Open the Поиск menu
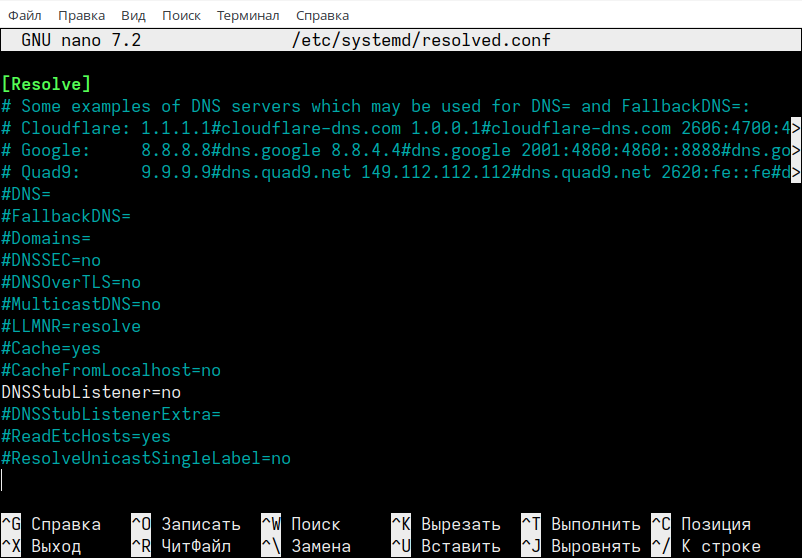 pyautogui.click(x=181, y=16)
